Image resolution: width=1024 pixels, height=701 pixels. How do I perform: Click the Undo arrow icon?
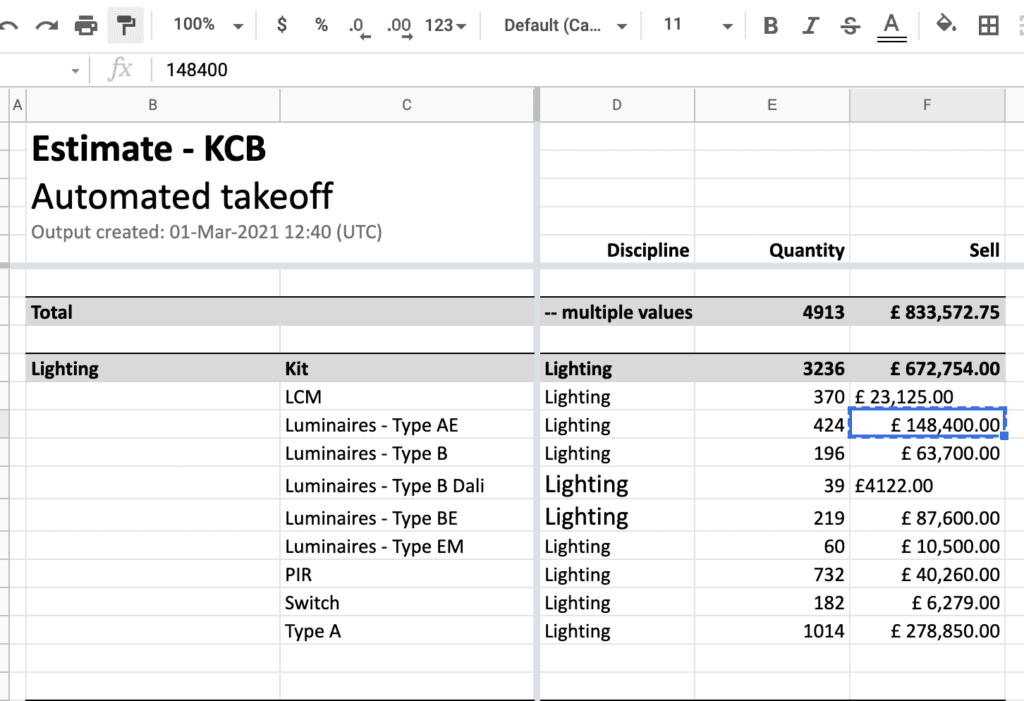coord(8,25)
